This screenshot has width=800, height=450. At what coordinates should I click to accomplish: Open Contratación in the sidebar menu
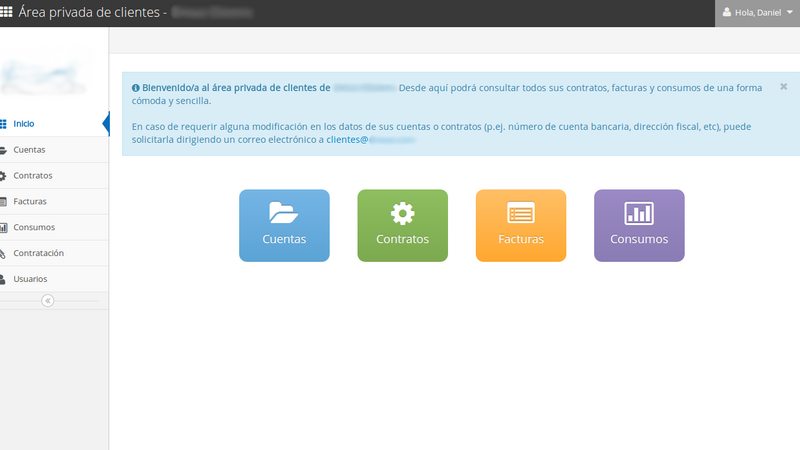(54, 253)
